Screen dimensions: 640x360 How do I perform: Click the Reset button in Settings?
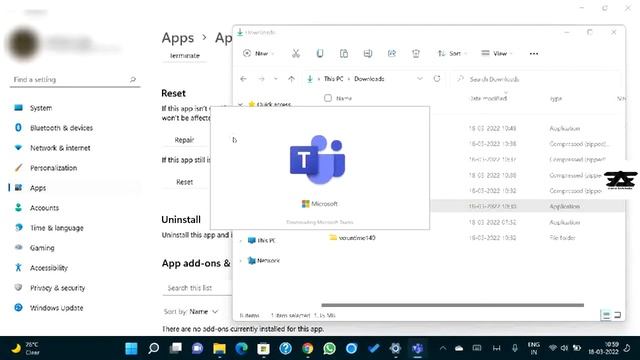point(184,182)
